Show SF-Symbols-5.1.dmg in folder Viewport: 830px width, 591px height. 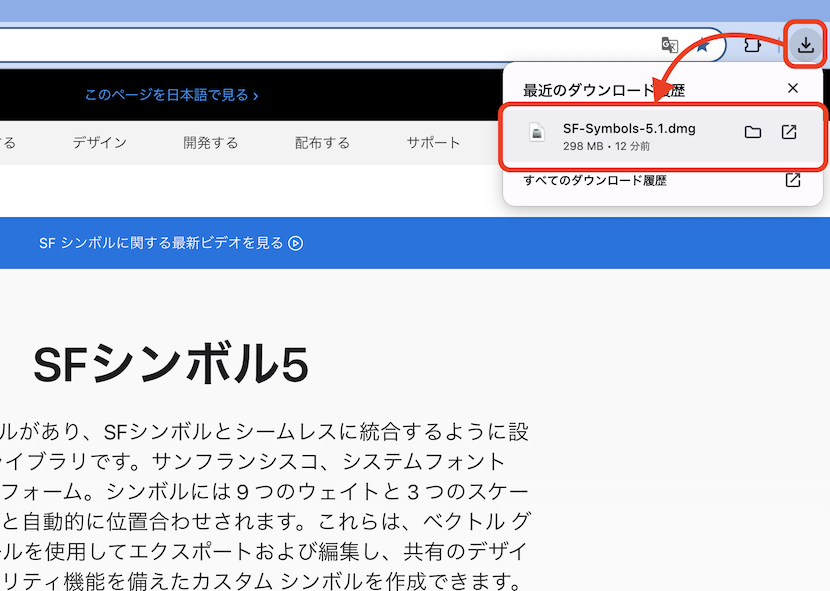coord(753,132)
